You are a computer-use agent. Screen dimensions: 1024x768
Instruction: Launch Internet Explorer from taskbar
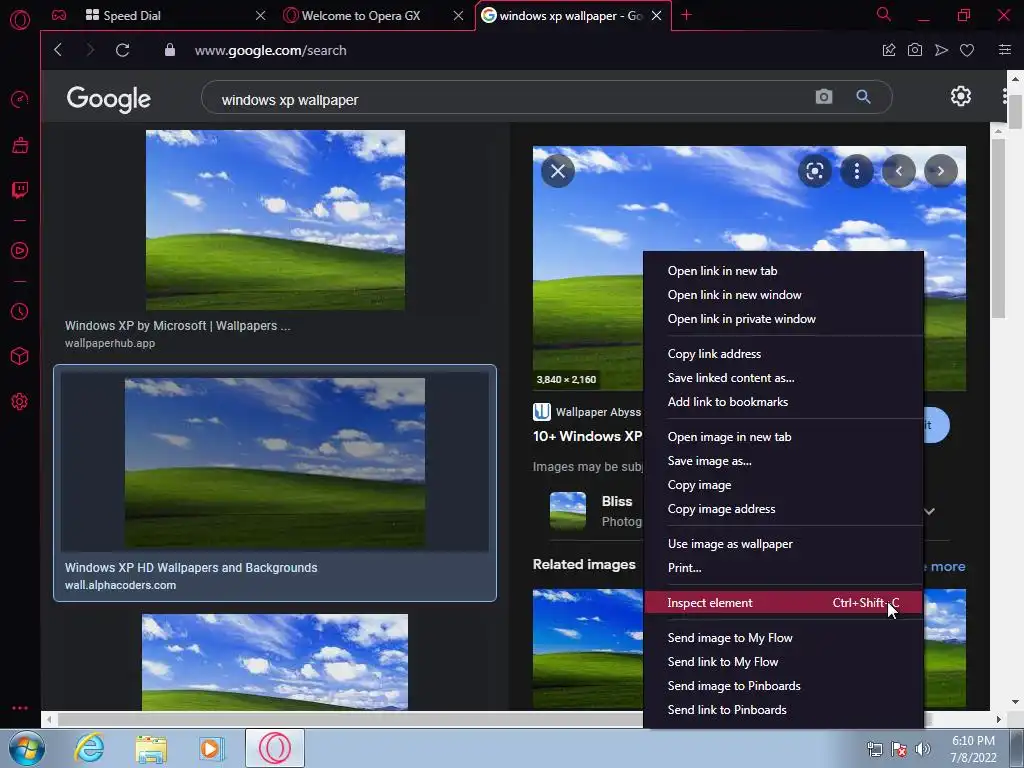click(x=89, y=748)
